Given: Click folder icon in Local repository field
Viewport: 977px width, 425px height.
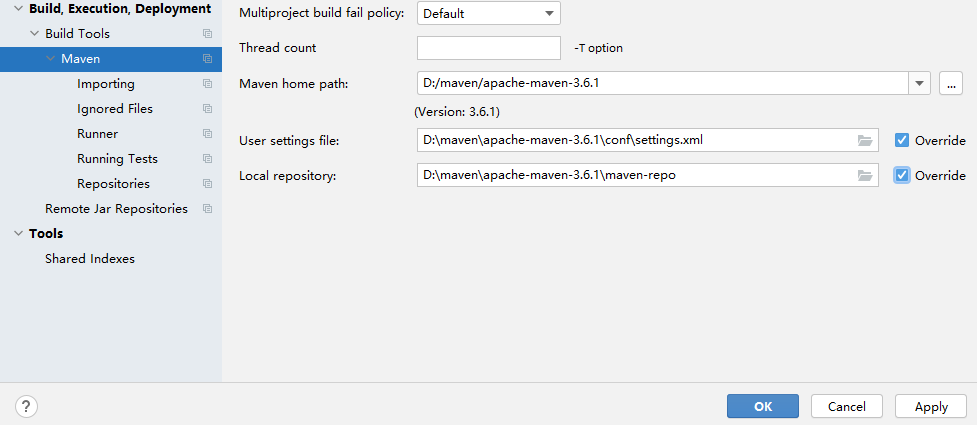Looking at the screenshot, I should tap(865, 176).
